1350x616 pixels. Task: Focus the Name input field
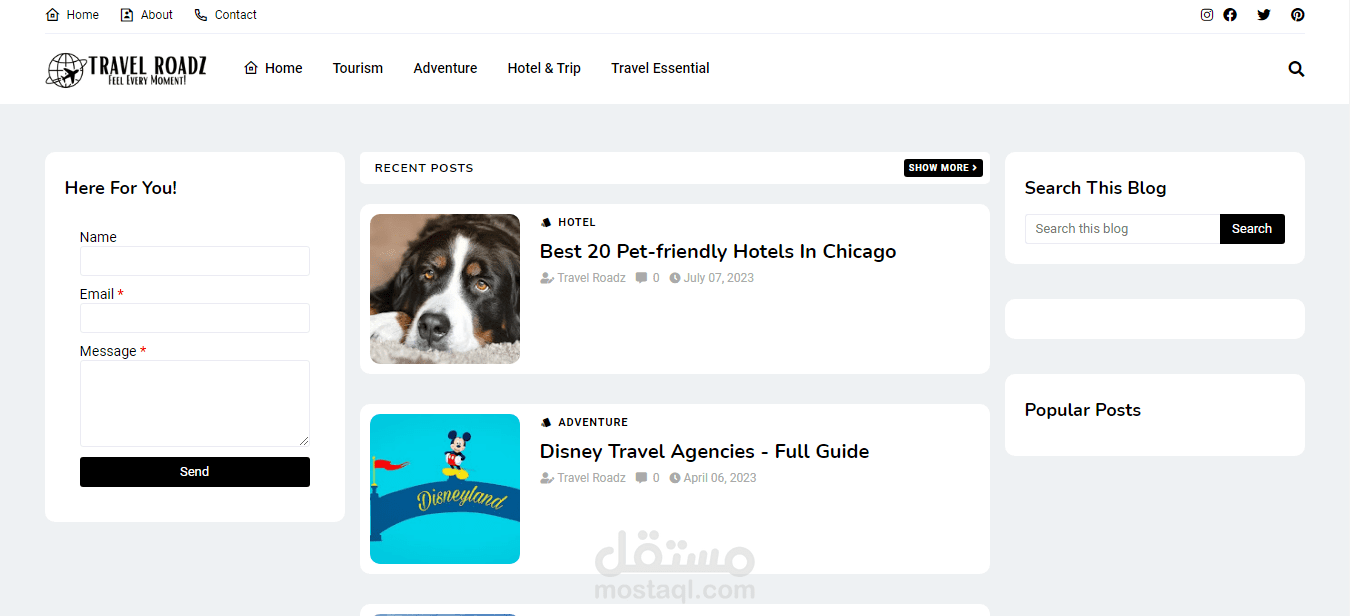pyautogui.click(x=195, y=261)
